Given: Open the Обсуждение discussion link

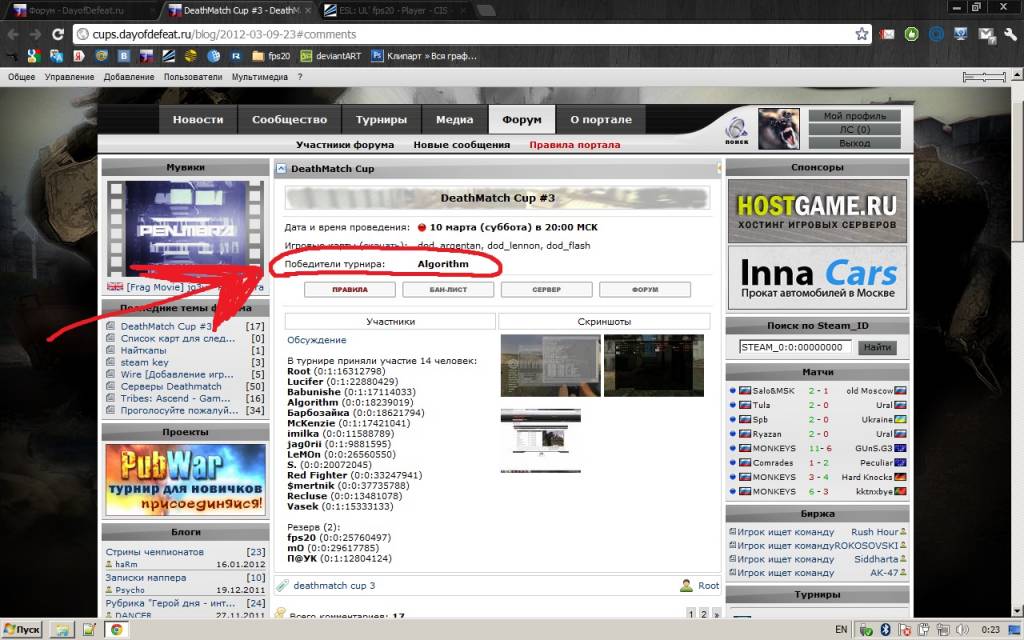Looking at the screenshot, I should pyautogui.click(x=317, y=340).
